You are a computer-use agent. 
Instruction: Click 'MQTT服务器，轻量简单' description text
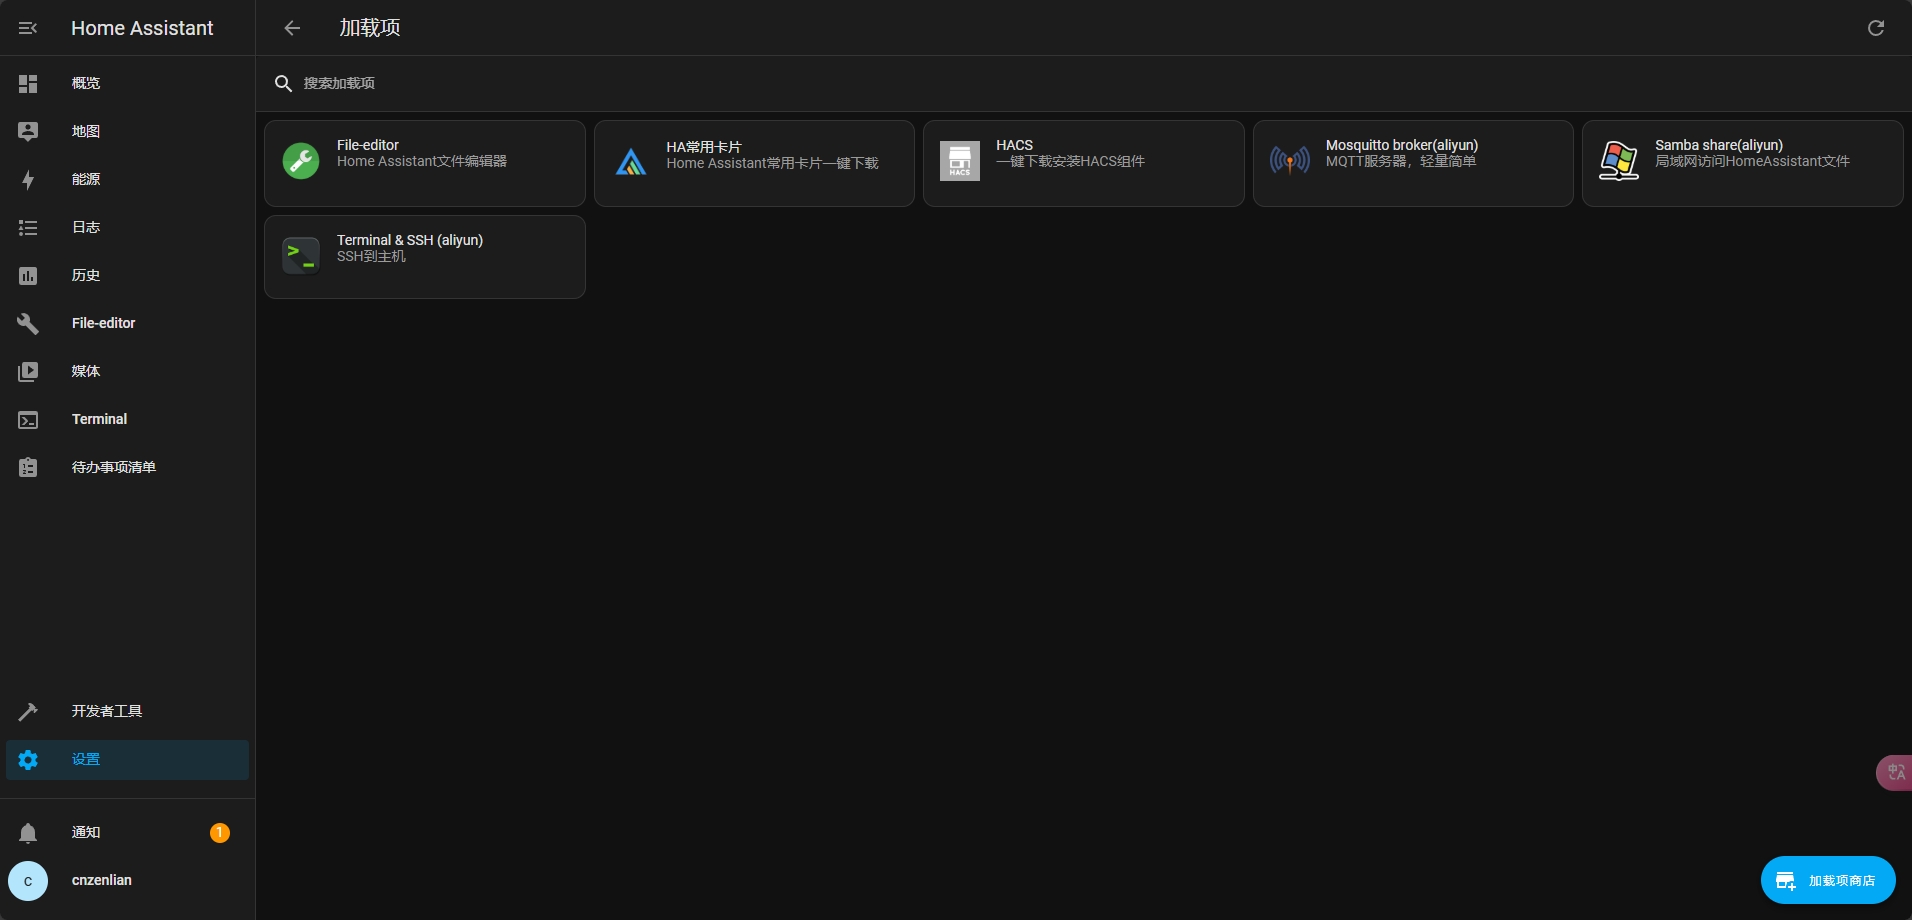click(1401, 161)
